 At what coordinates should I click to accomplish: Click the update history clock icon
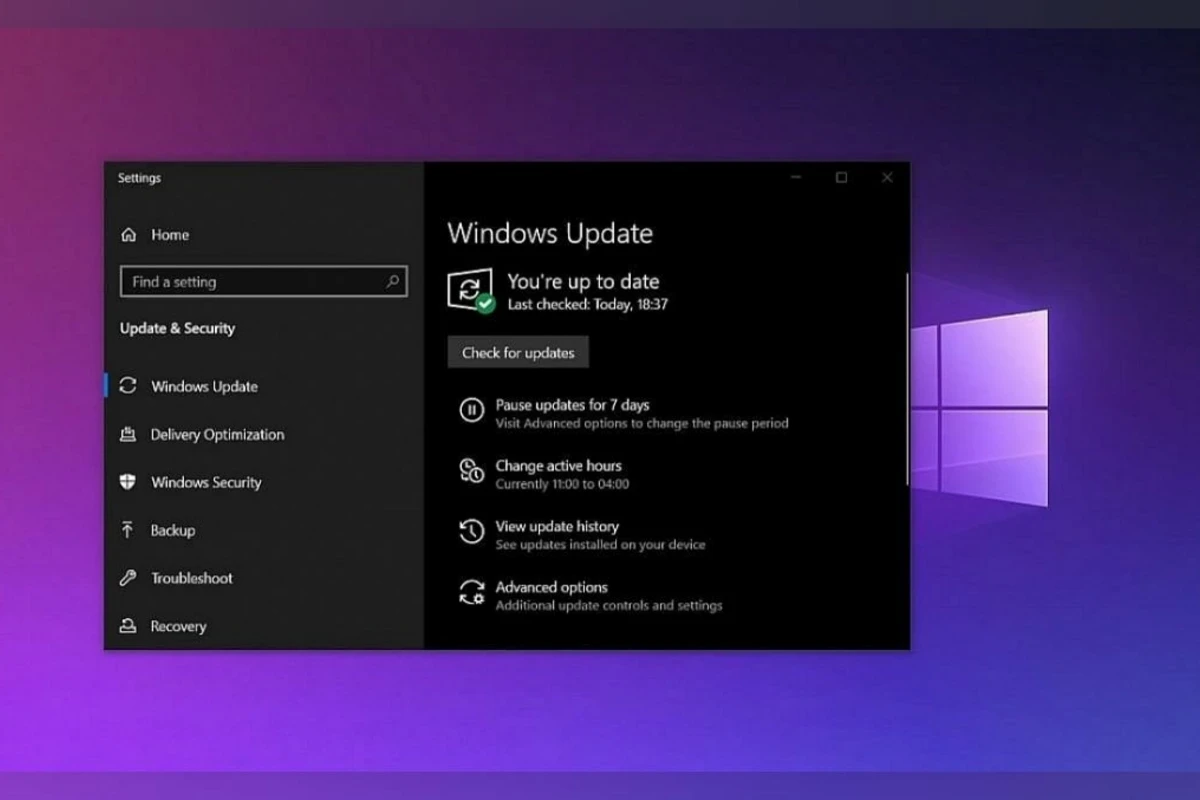pos(471,532)
